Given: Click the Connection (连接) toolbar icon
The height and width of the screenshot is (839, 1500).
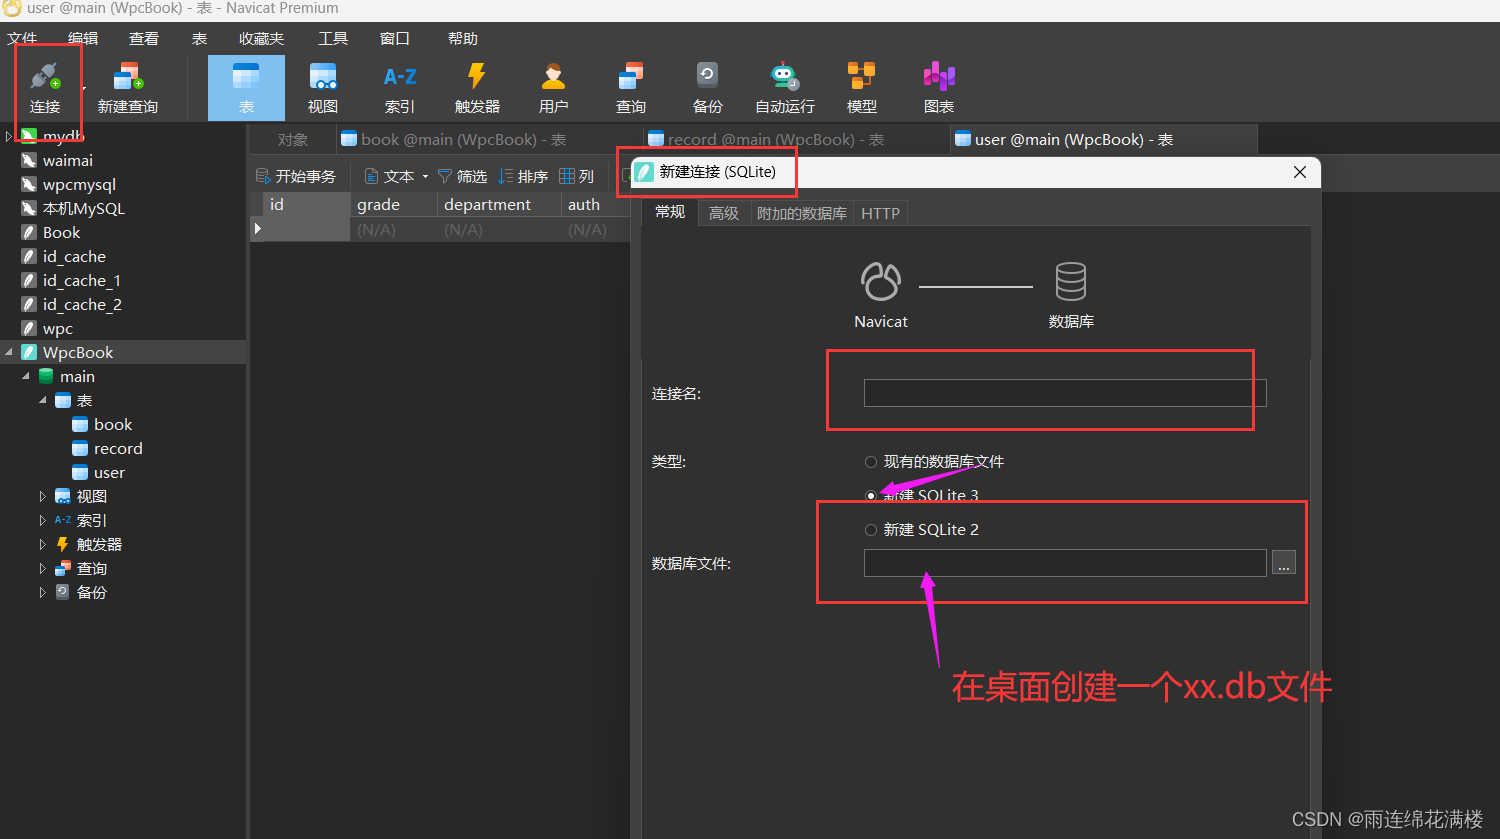Looking at the screenshot, I should click(45, 88).
